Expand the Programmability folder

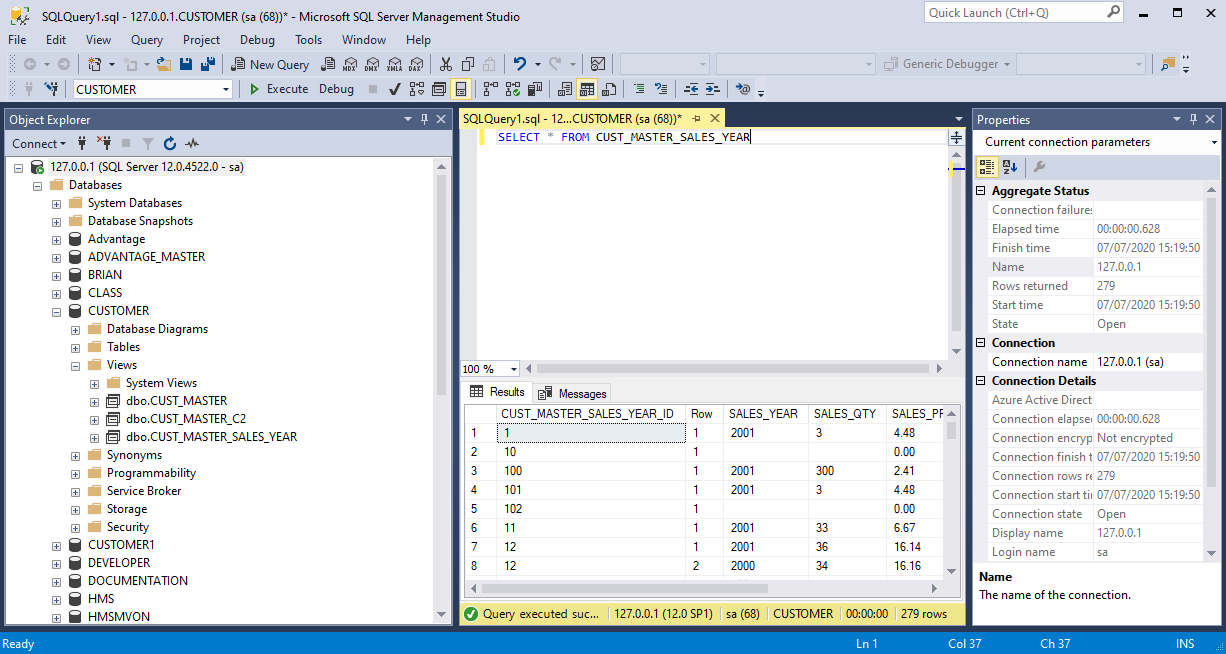[x=75, y=473]
